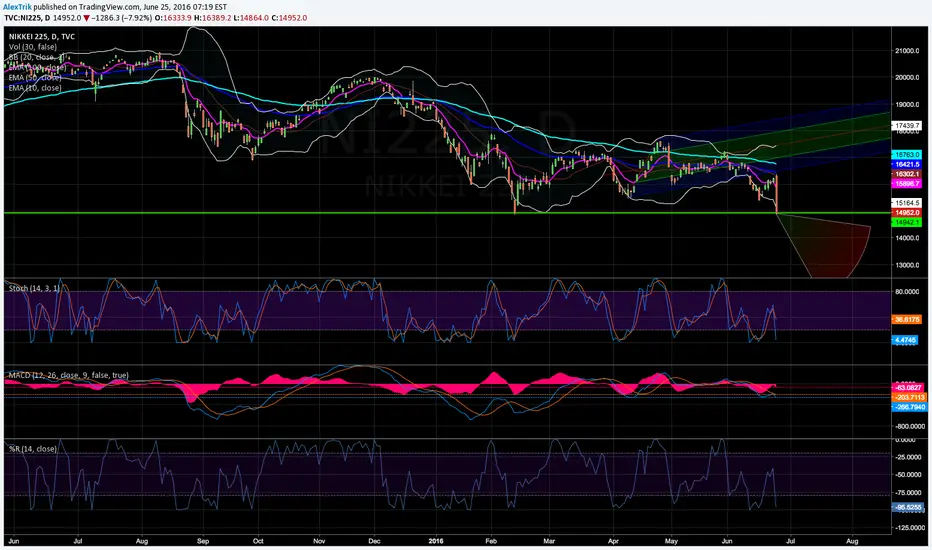
Task: Select the Vol (30, false) indicator label
Action: [x=33, y=46]
